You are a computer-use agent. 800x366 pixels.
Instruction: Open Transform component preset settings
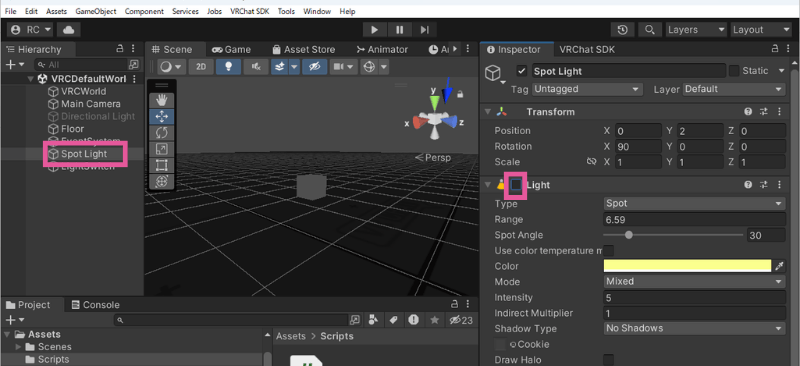764,112
